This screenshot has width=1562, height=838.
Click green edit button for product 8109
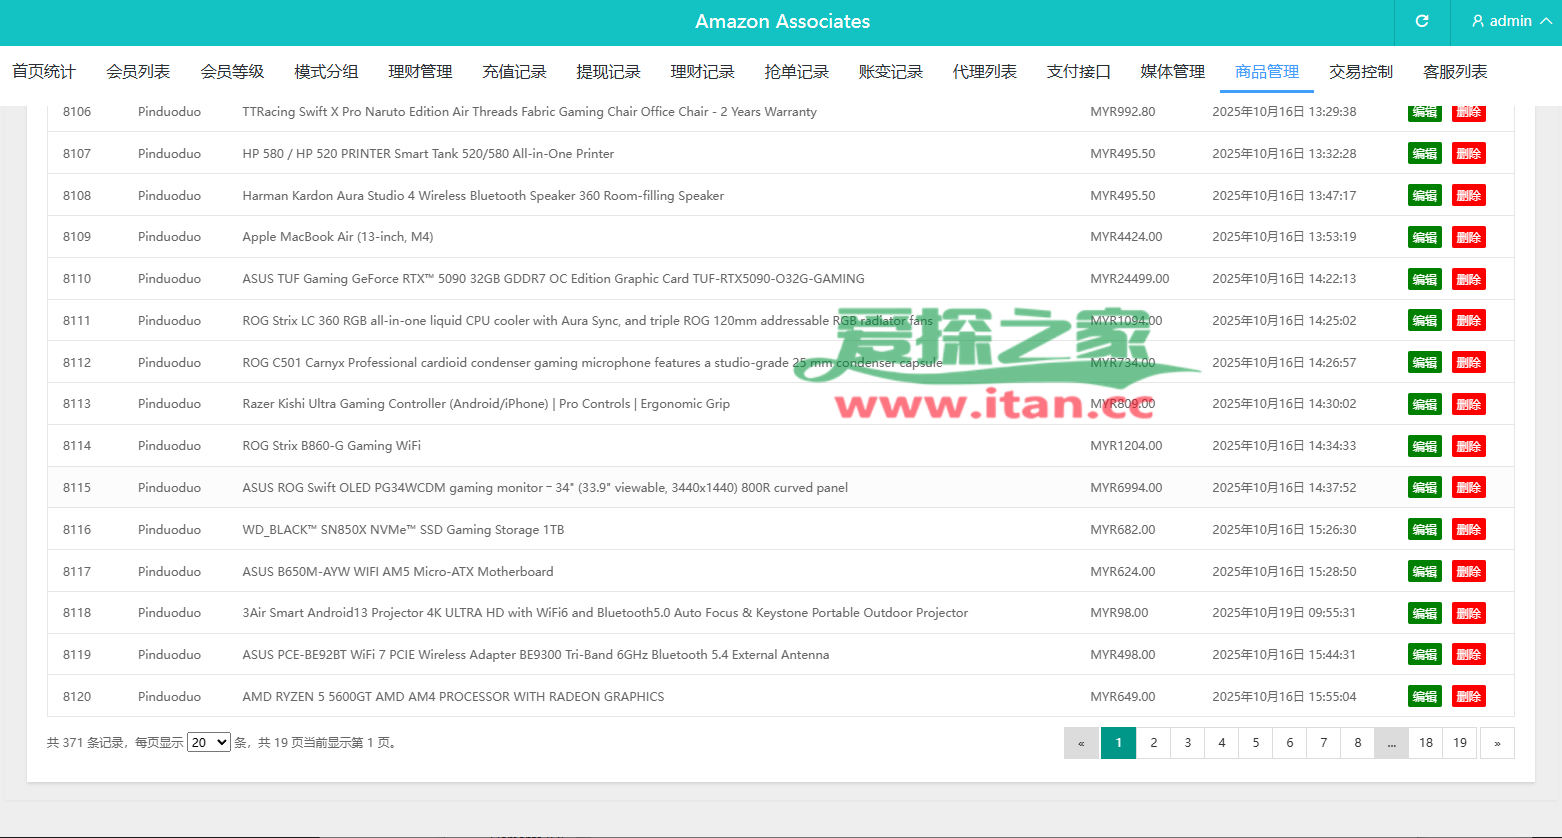(1424, 237)
